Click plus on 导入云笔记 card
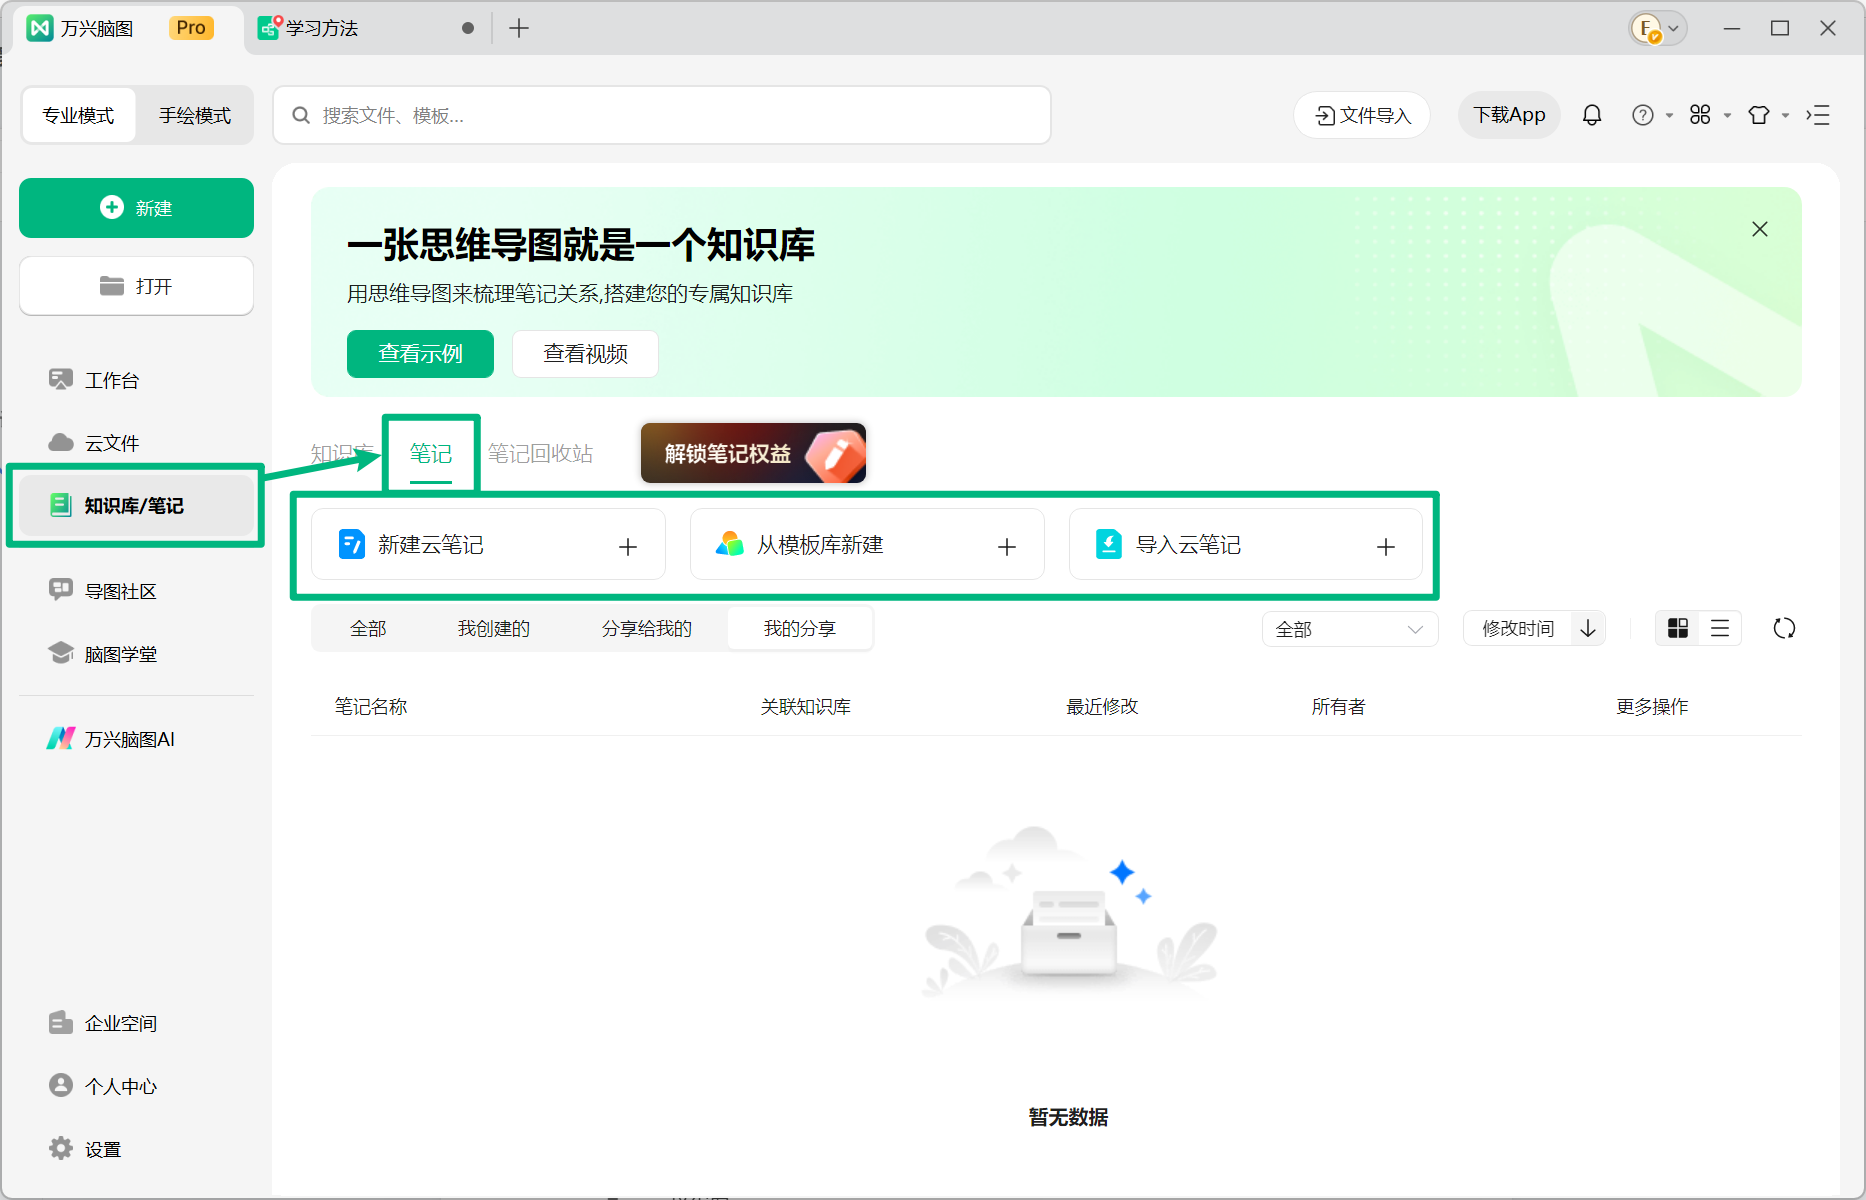This screenshot has height=1200, width=1866. (1386, 546)
